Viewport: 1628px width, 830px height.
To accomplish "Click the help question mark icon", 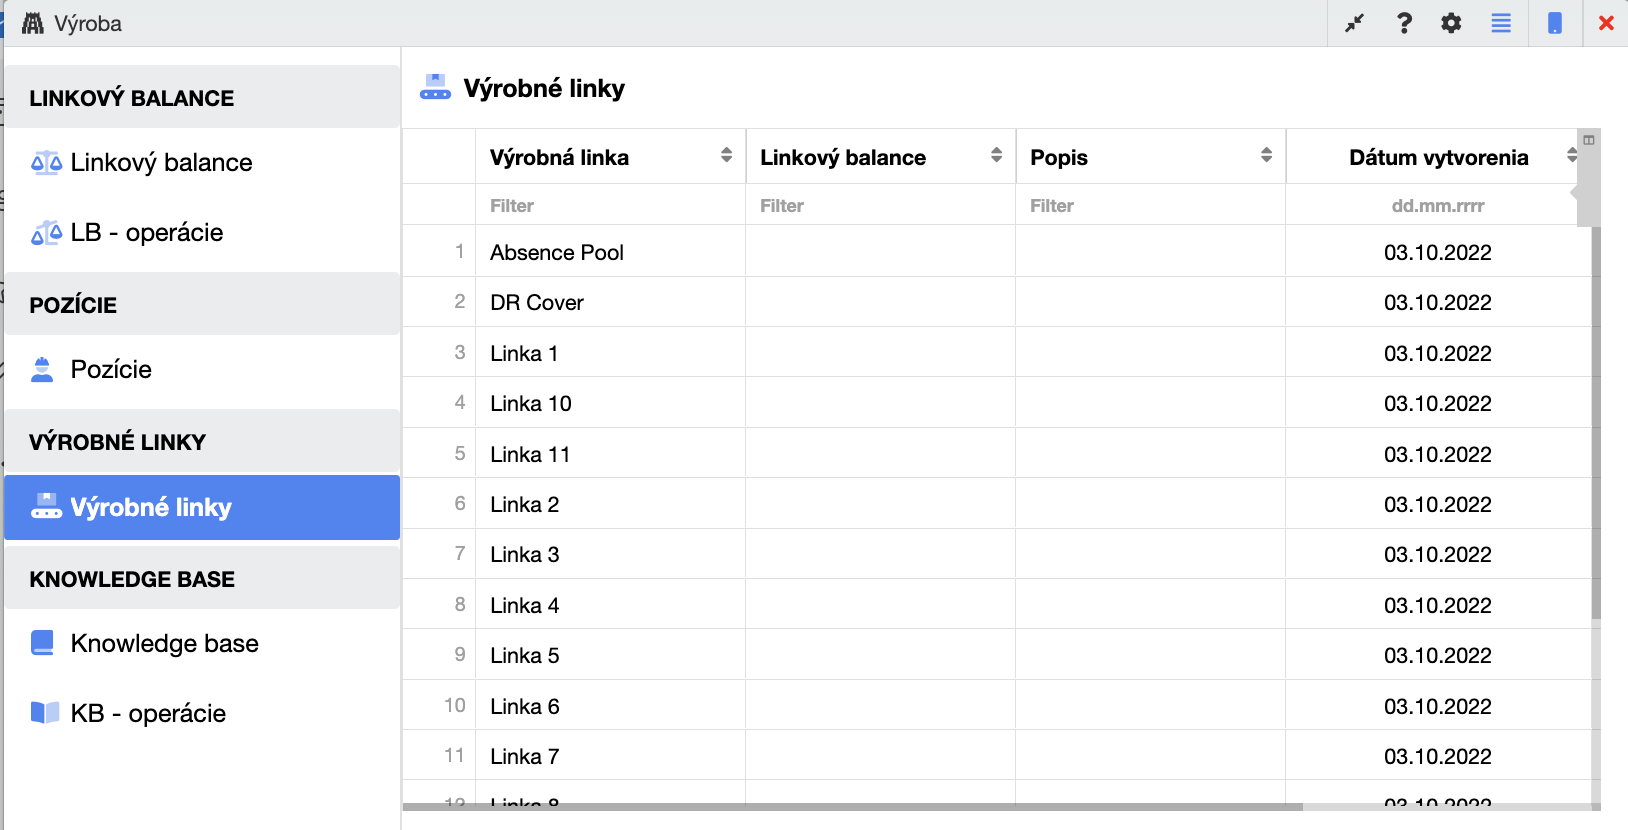I will [x=1404, y=23].
